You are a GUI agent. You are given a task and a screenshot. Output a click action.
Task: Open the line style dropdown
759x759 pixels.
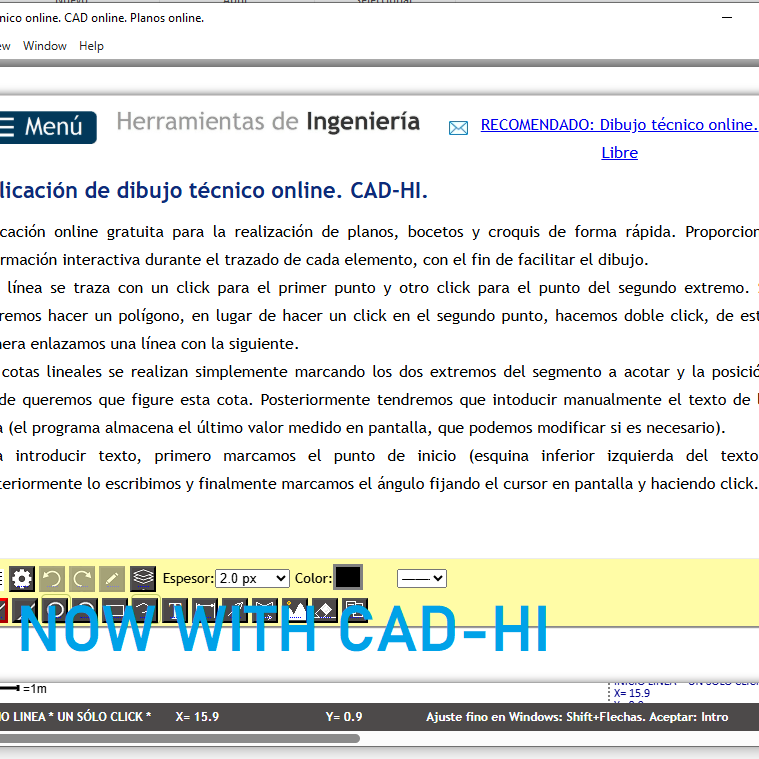tap(422, 578)
